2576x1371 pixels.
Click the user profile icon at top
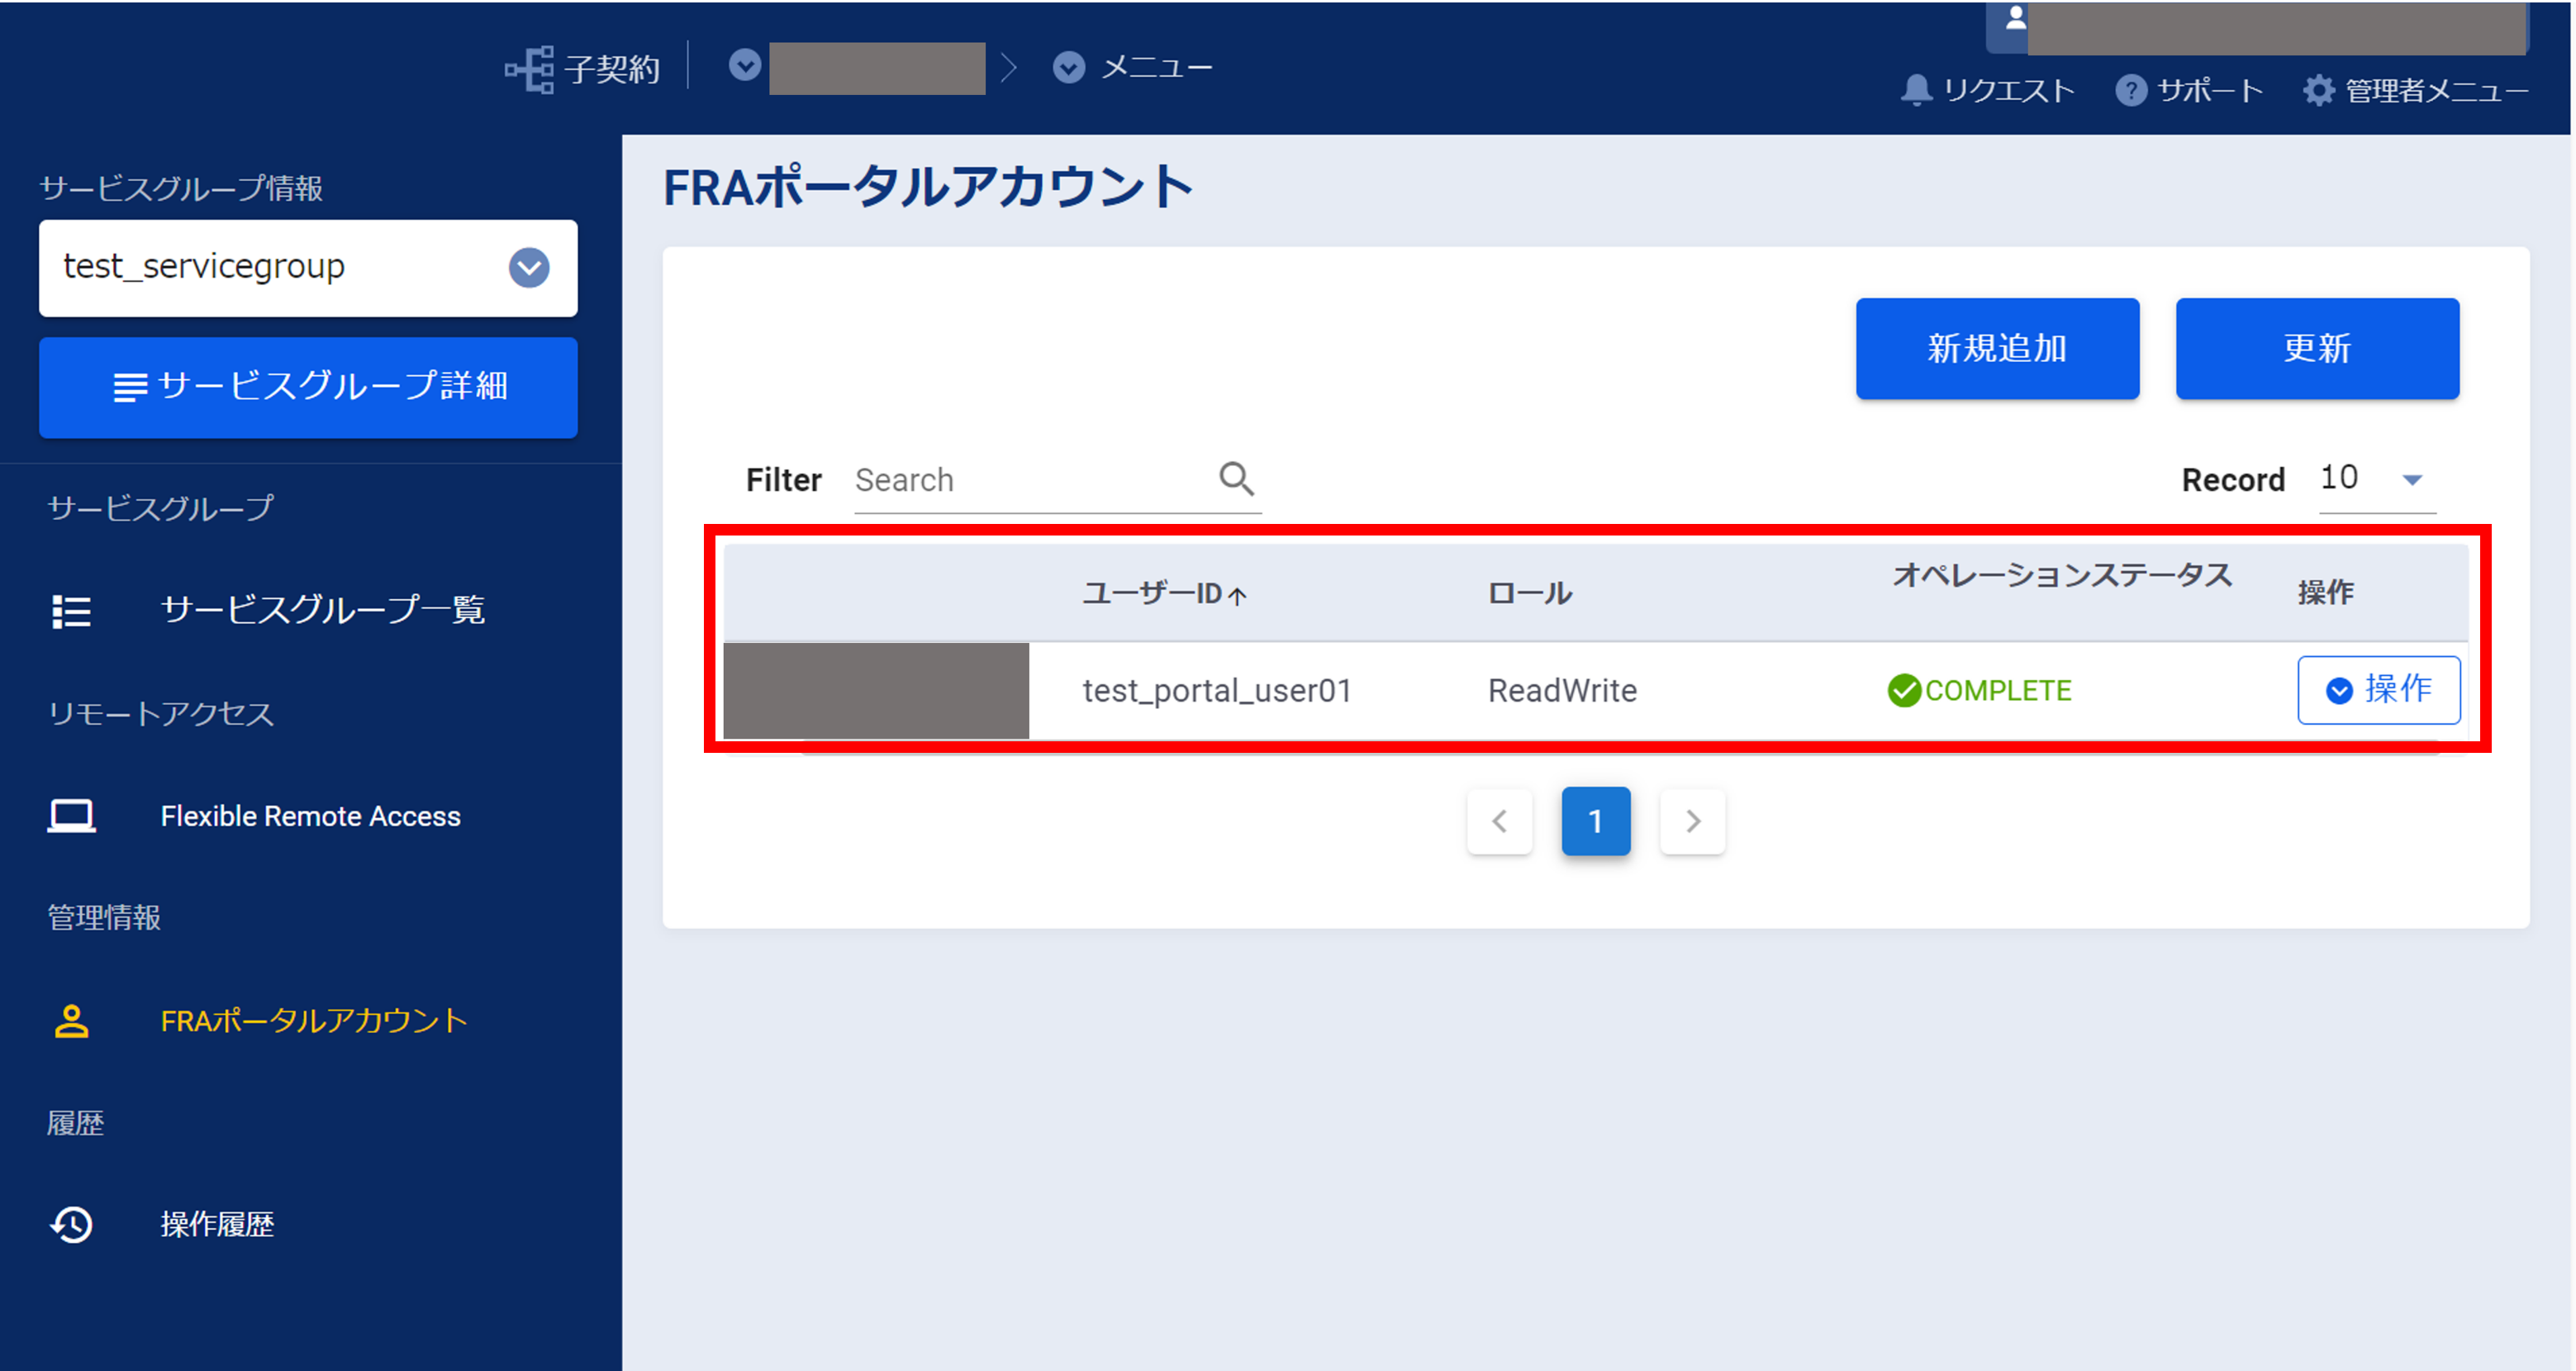pos(2015,18)
